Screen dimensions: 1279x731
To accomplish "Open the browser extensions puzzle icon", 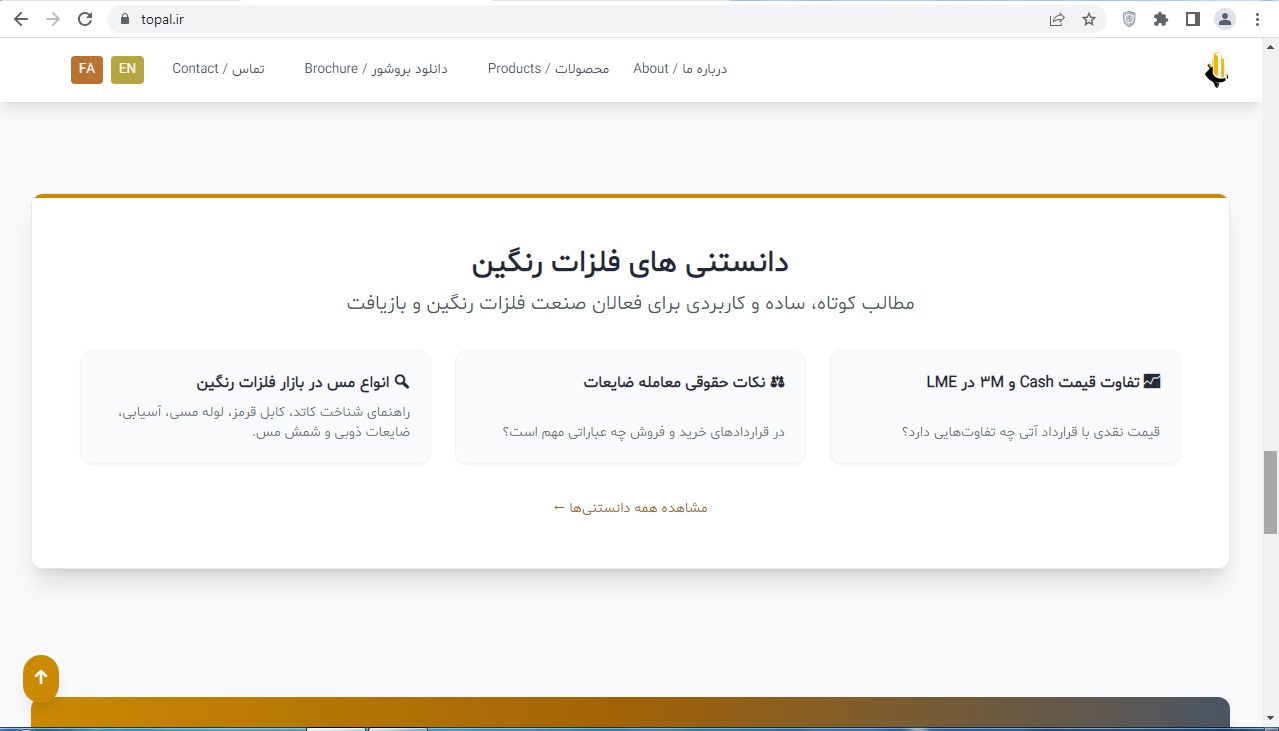I will pos(1160,18).
